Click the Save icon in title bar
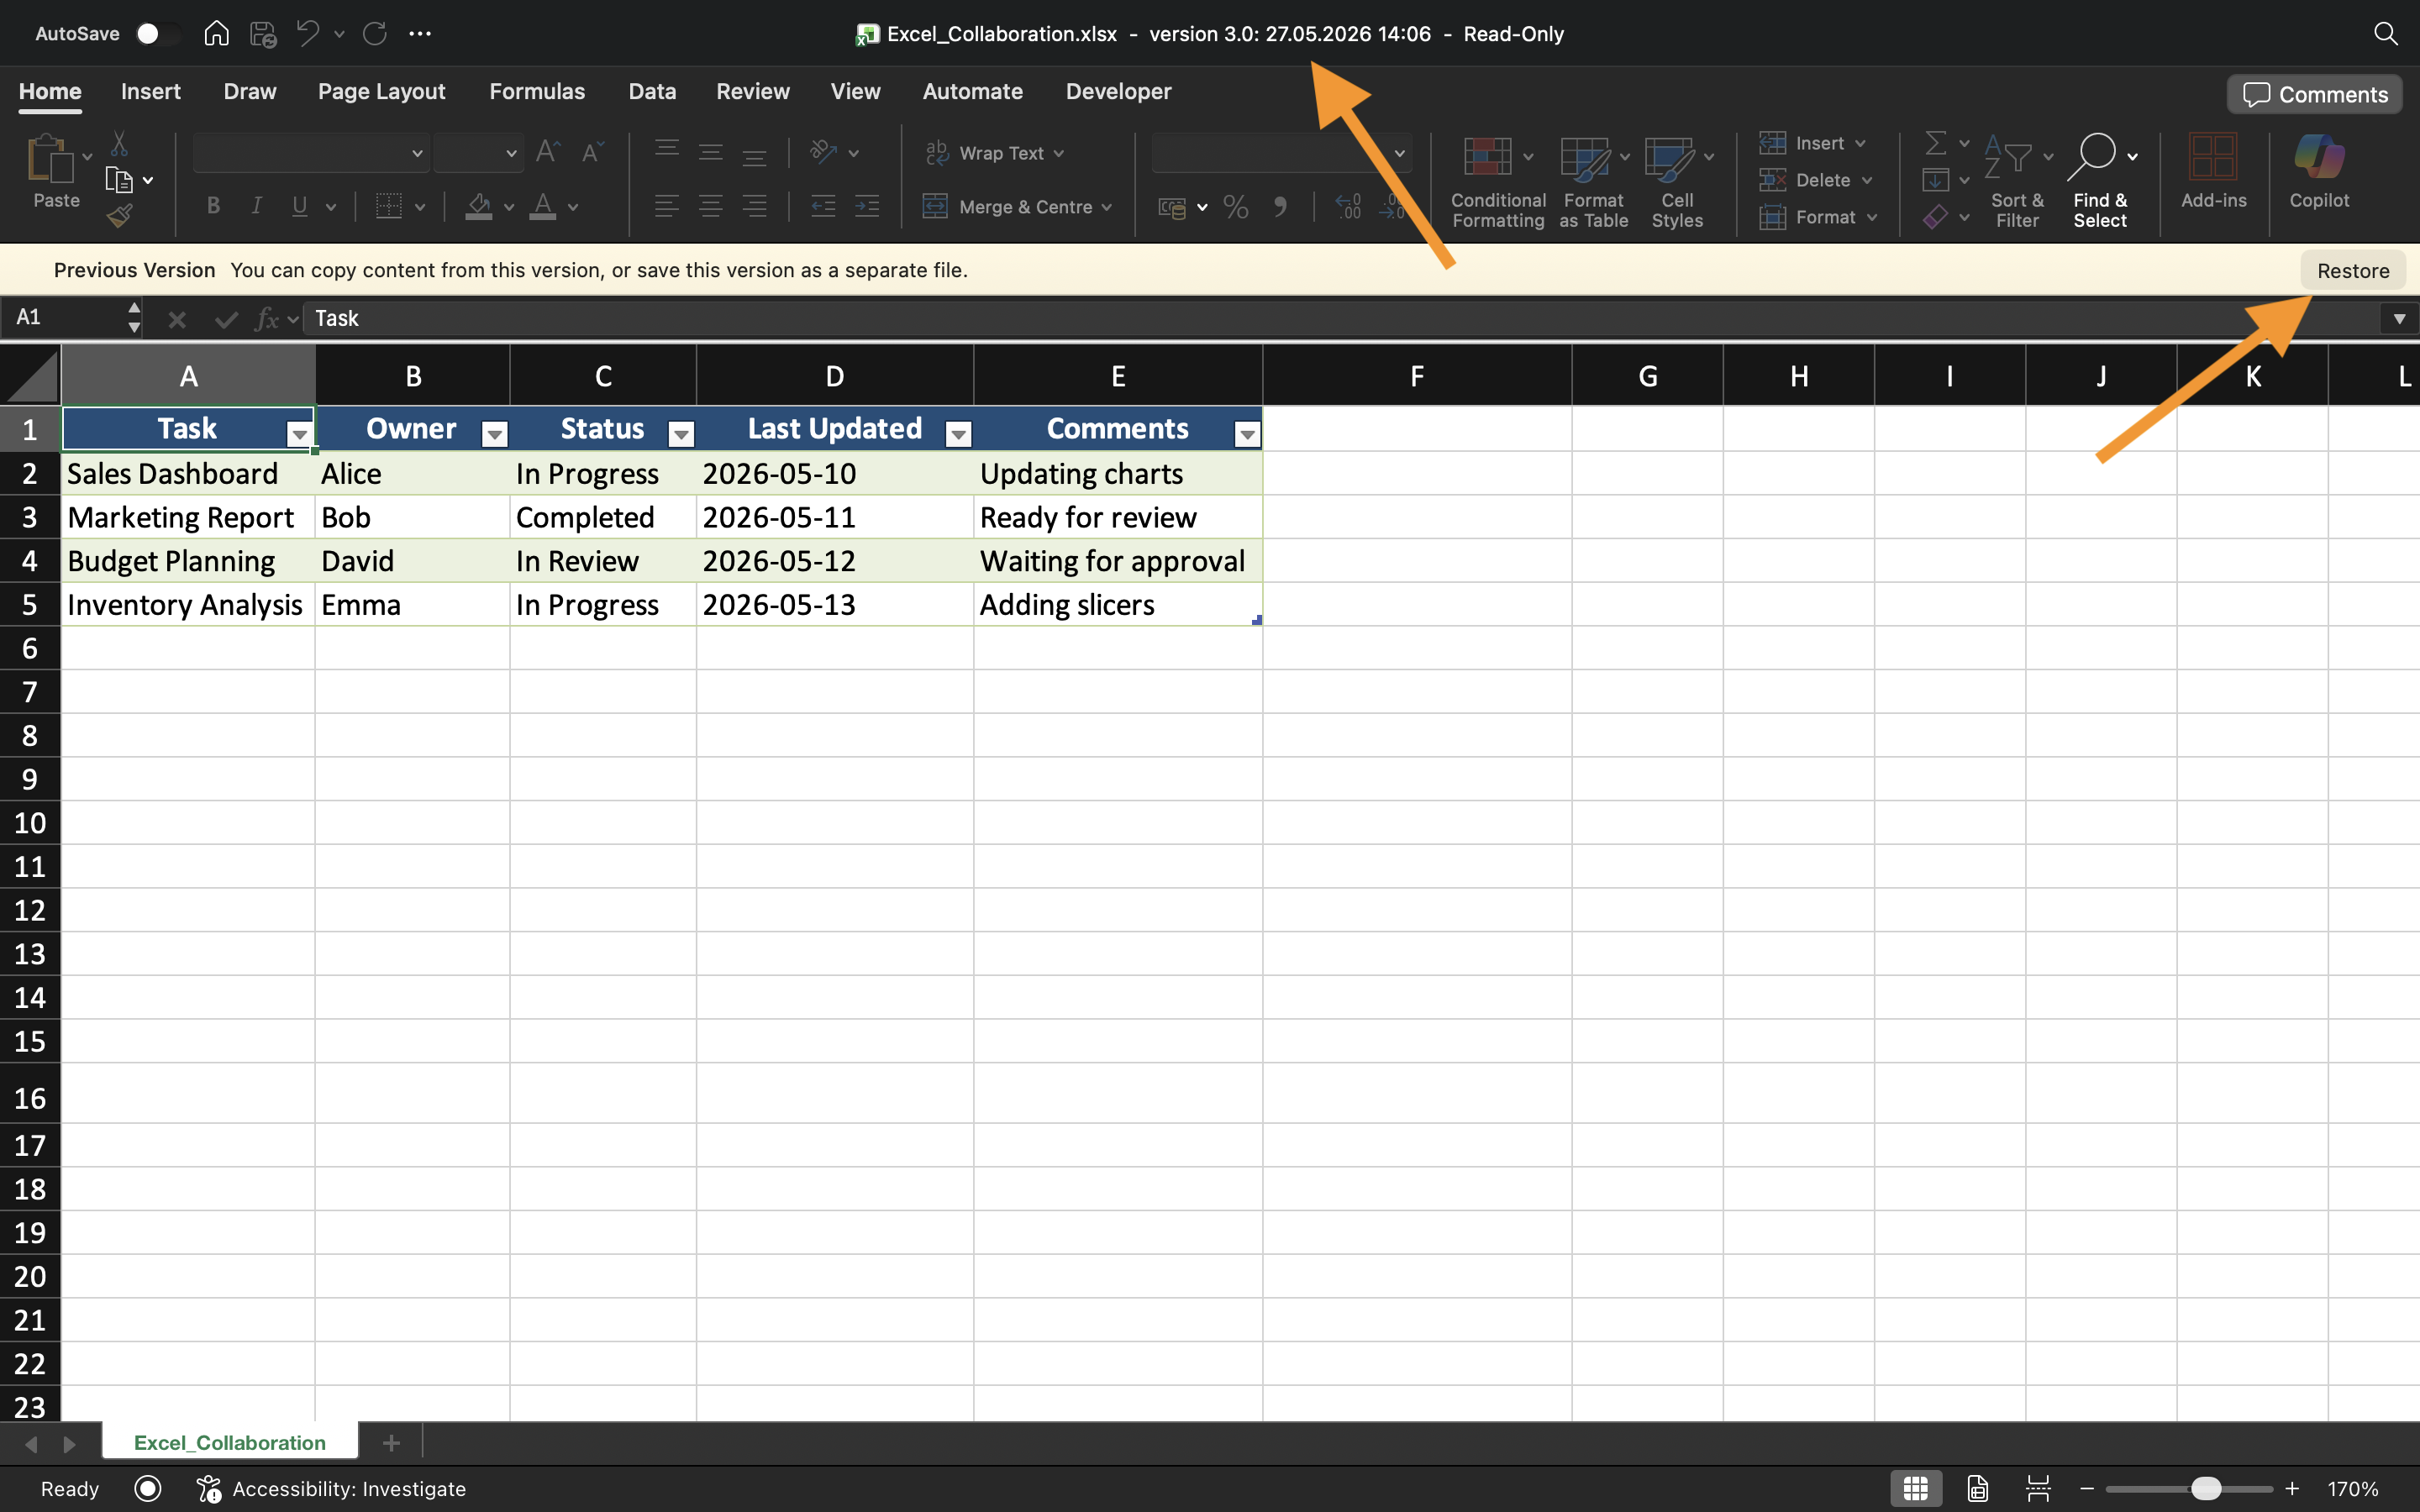 point(263,34)
